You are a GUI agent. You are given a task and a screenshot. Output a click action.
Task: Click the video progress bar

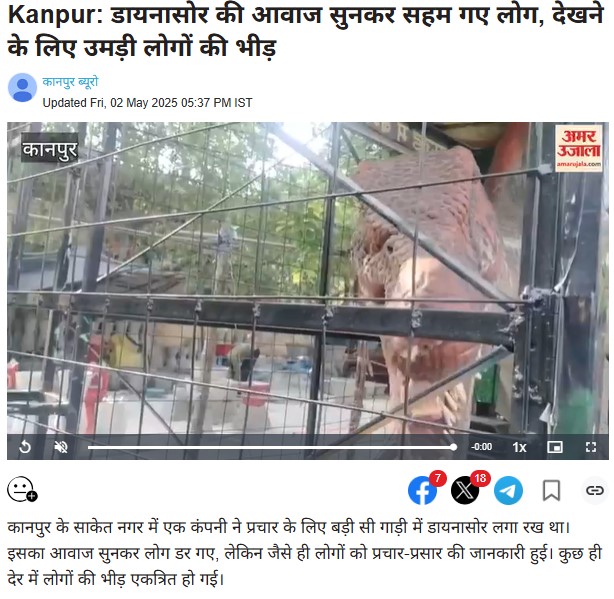tap(272, 447)
